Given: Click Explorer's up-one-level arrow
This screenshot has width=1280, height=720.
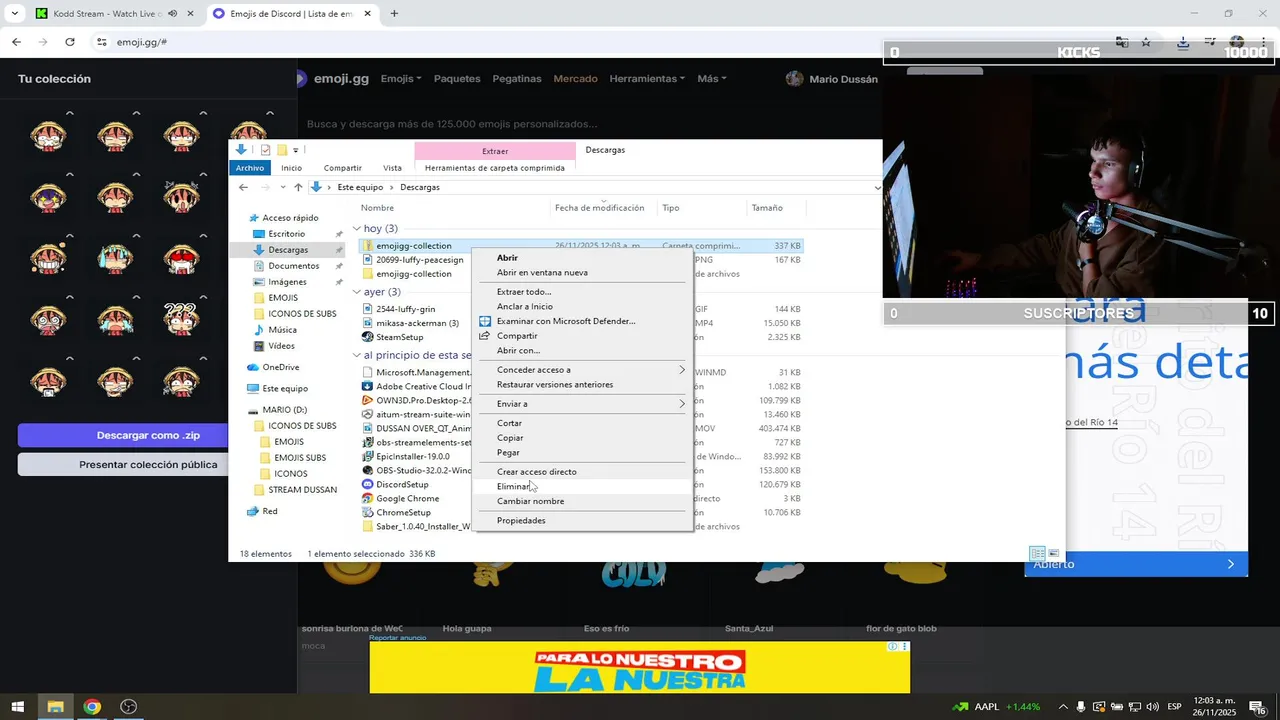Looking at the screenshot, I should point(298,187).
